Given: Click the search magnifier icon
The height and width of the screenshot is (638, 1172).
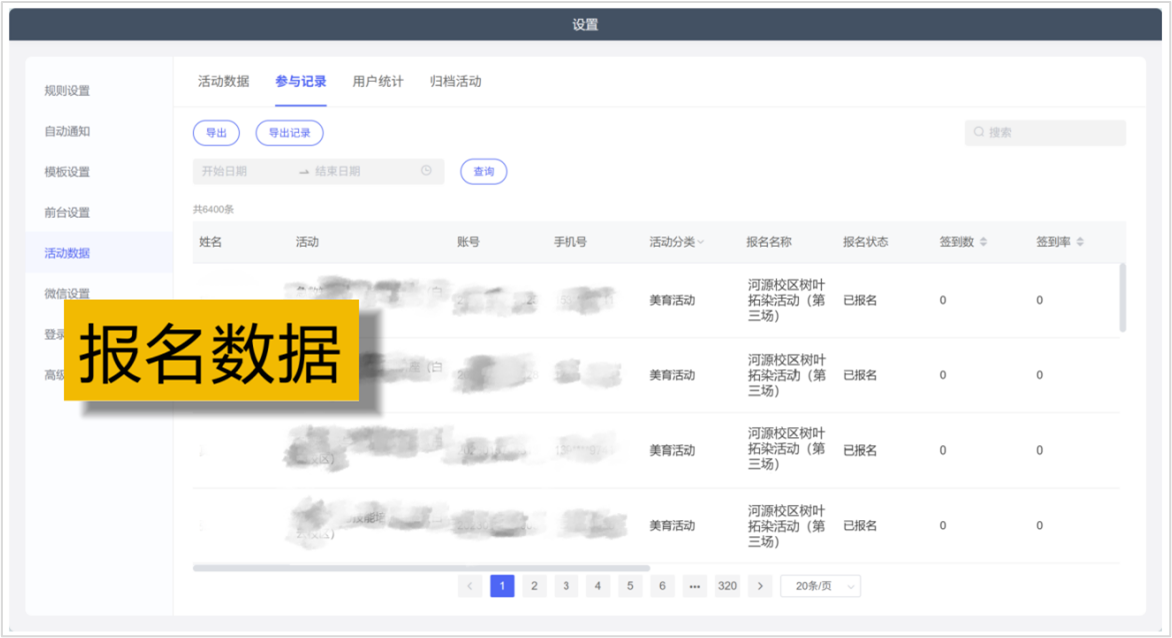Looking at the screenshot, I should [x=978, y=132].
